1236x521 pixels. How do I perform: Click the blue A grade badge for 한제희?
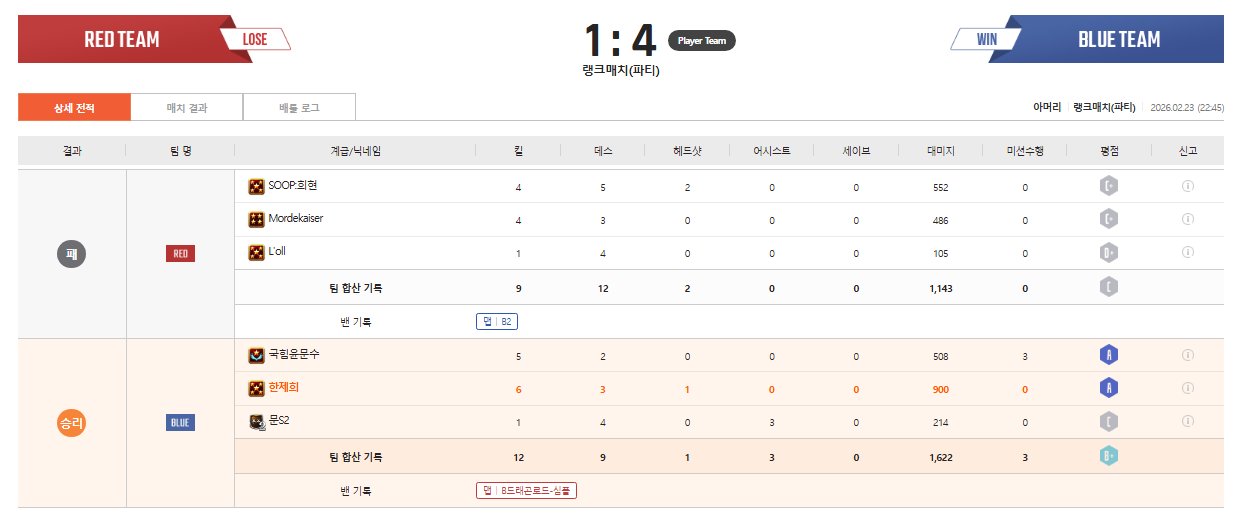click(1108, 388)
